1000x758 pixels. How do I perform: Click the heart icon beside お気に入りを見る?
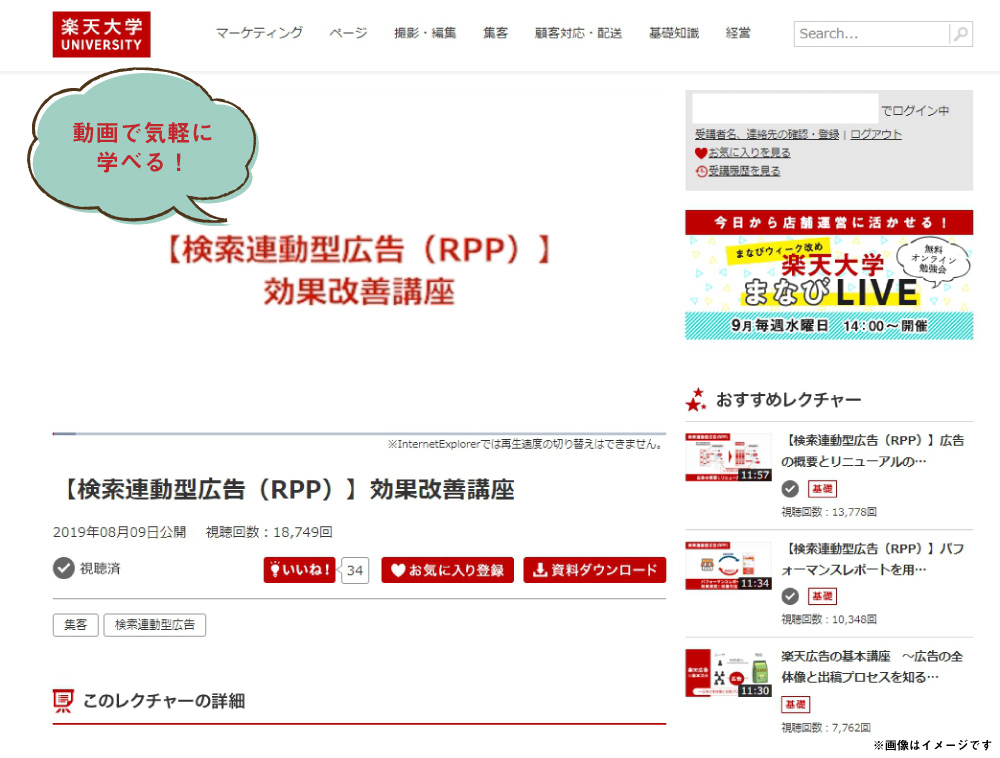[701, 153]
